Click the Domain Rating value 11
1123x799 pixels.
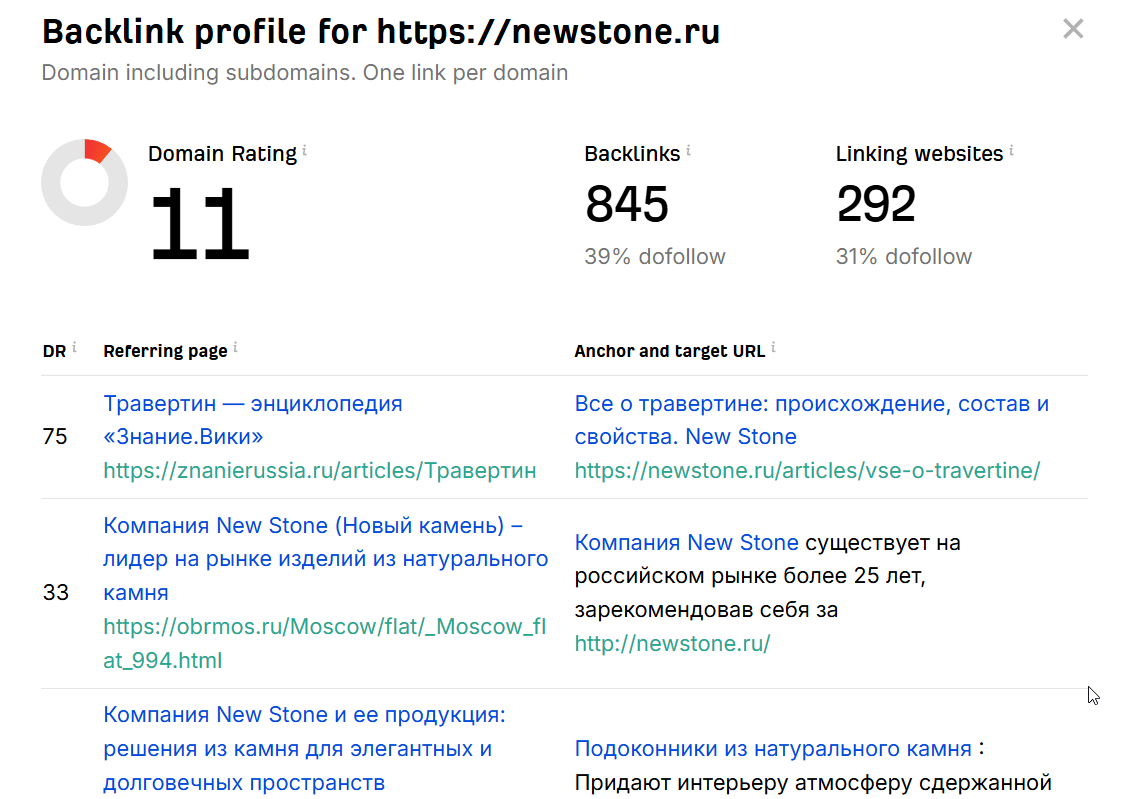coord(200,223)
